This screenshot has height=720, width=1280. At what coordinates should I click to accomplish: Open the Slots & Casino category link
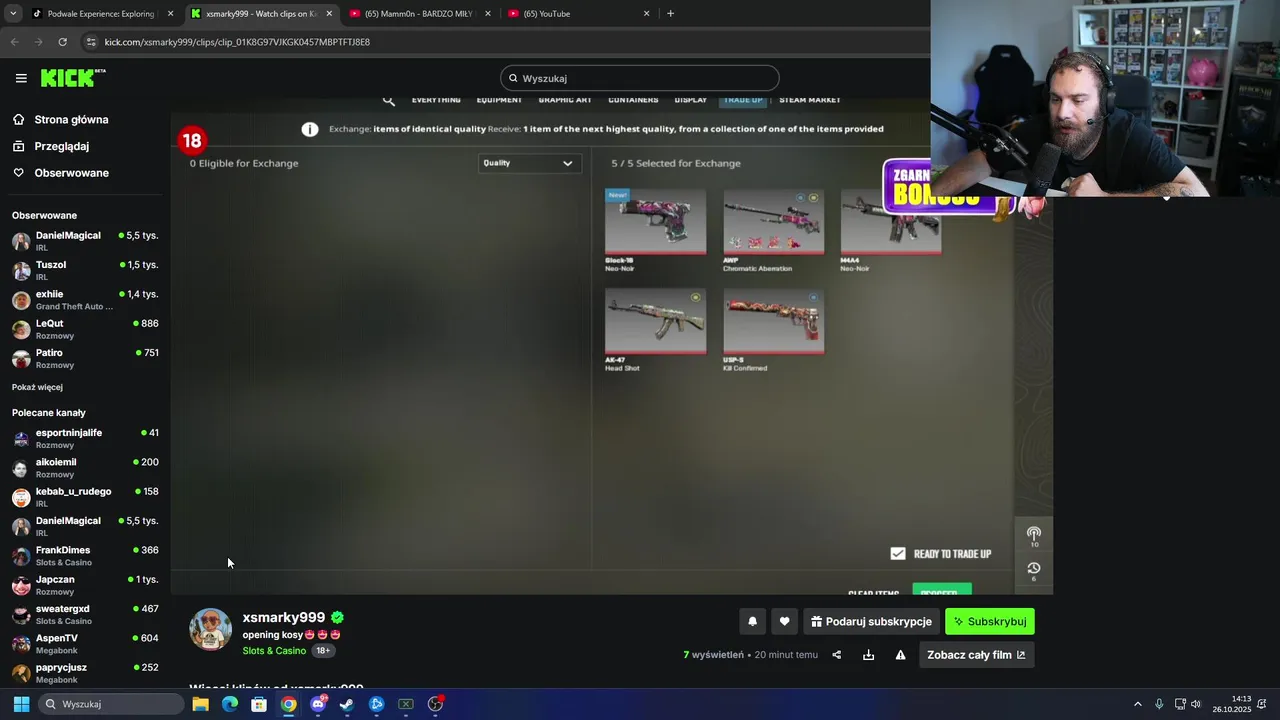tap(274, 651)
